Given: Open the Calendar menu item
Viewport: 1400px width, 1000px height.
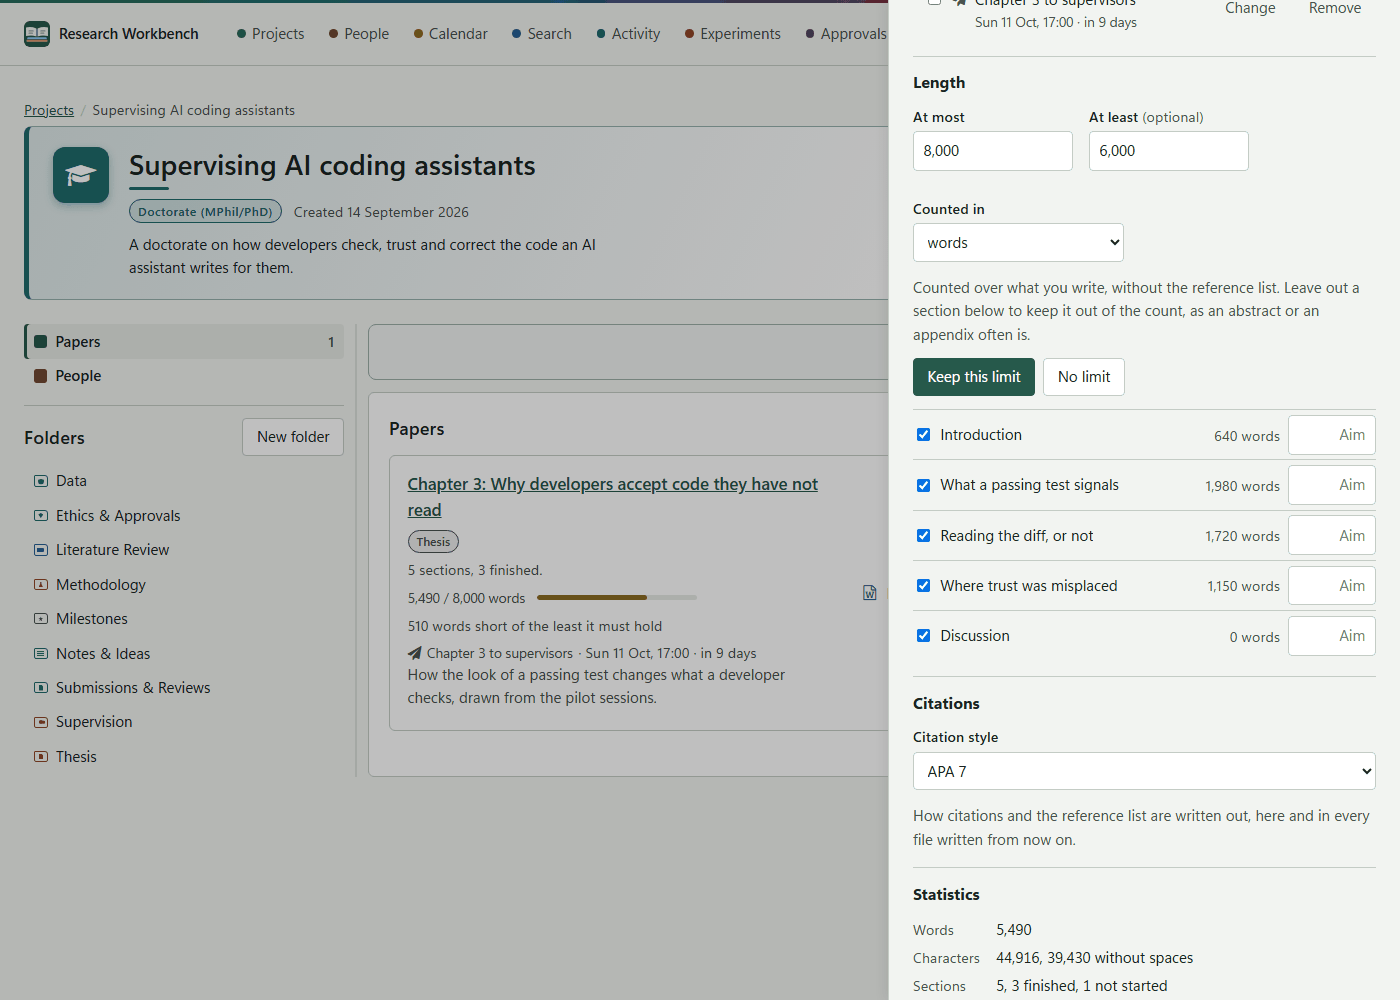Looking at the screenshot, I should tap(451, 34).
